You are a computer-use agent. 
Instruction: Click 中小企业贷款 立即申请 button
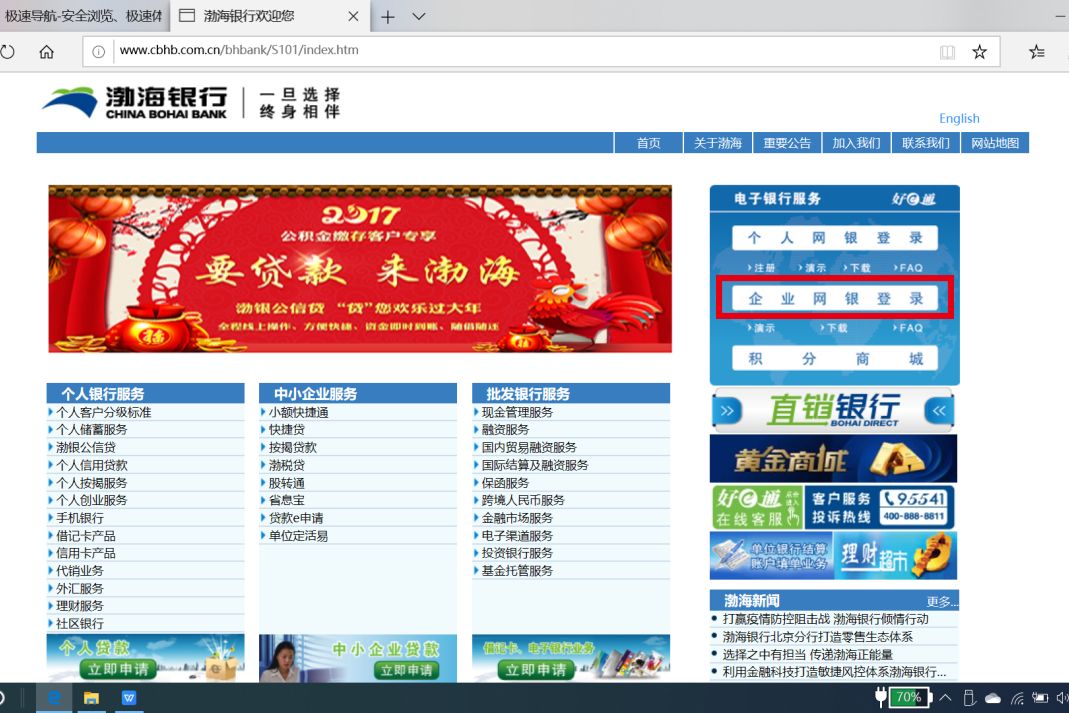(x=406, y=670)
